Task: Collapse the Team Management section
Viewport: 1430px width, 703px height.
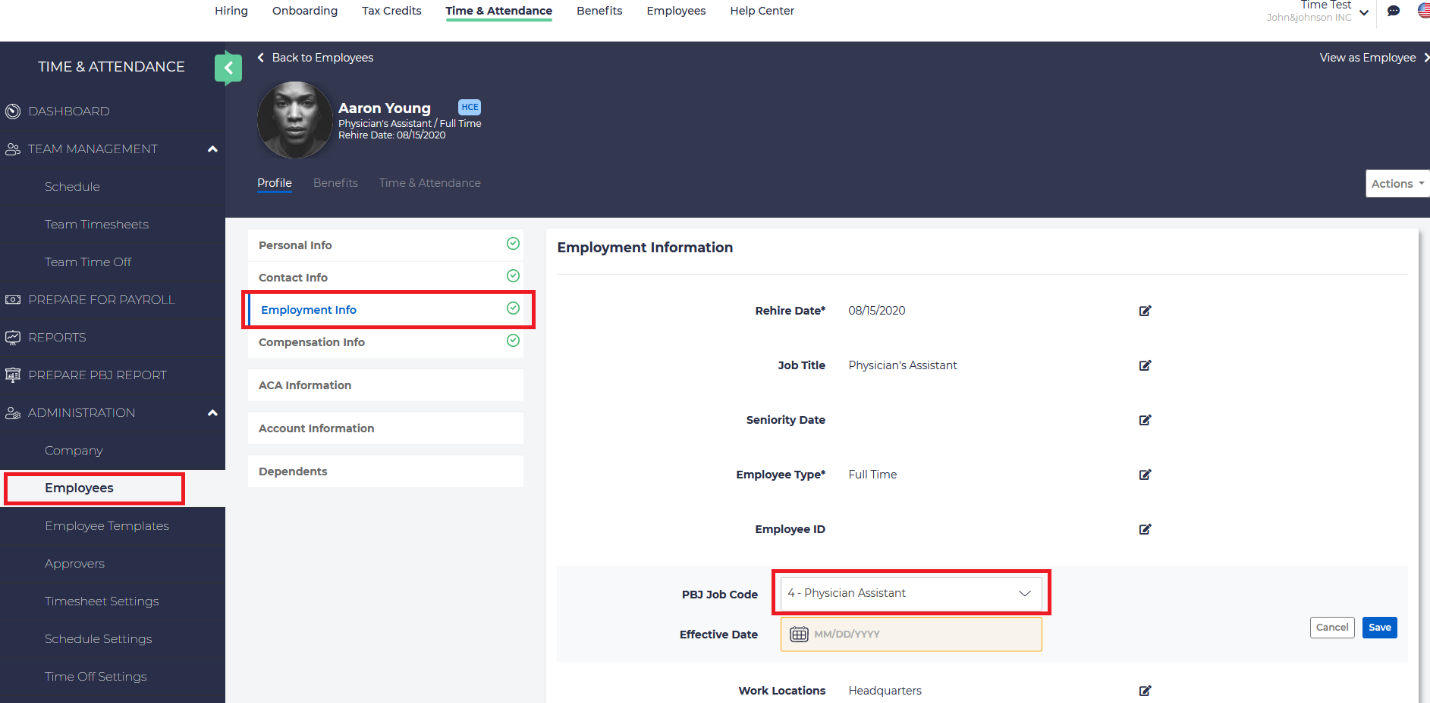Action: [x=212, y=149]
